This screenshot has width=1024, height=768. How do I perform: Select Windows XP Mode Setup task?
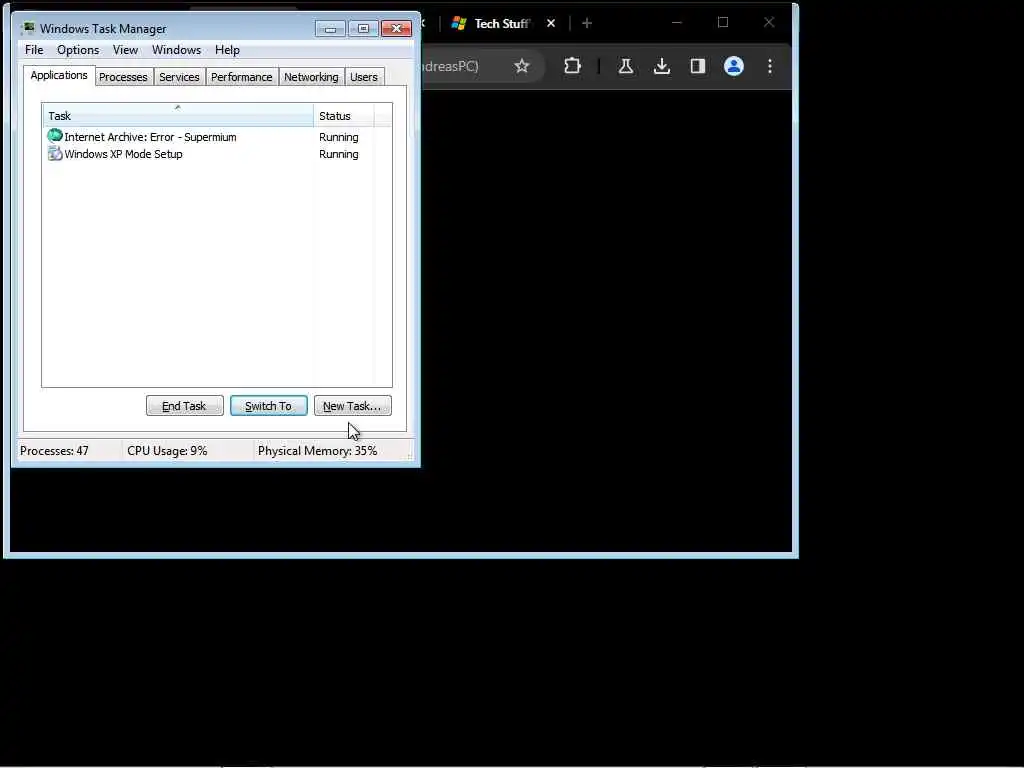pyautogui.click(x=123, y=154)
